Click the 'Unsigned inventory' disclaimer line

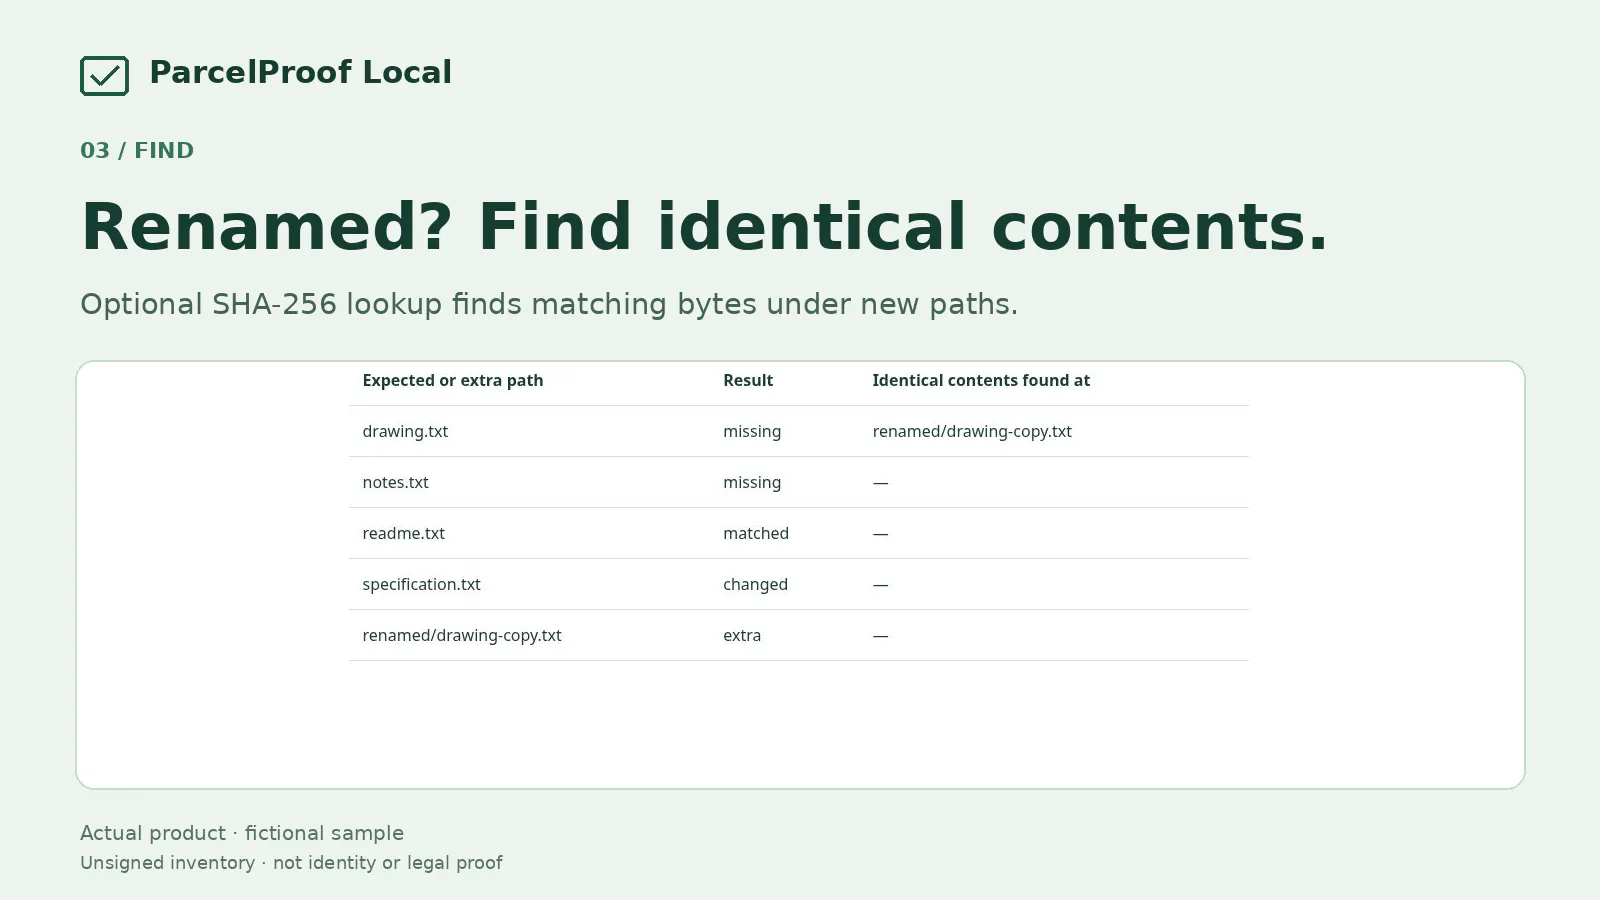coord(291,863)
